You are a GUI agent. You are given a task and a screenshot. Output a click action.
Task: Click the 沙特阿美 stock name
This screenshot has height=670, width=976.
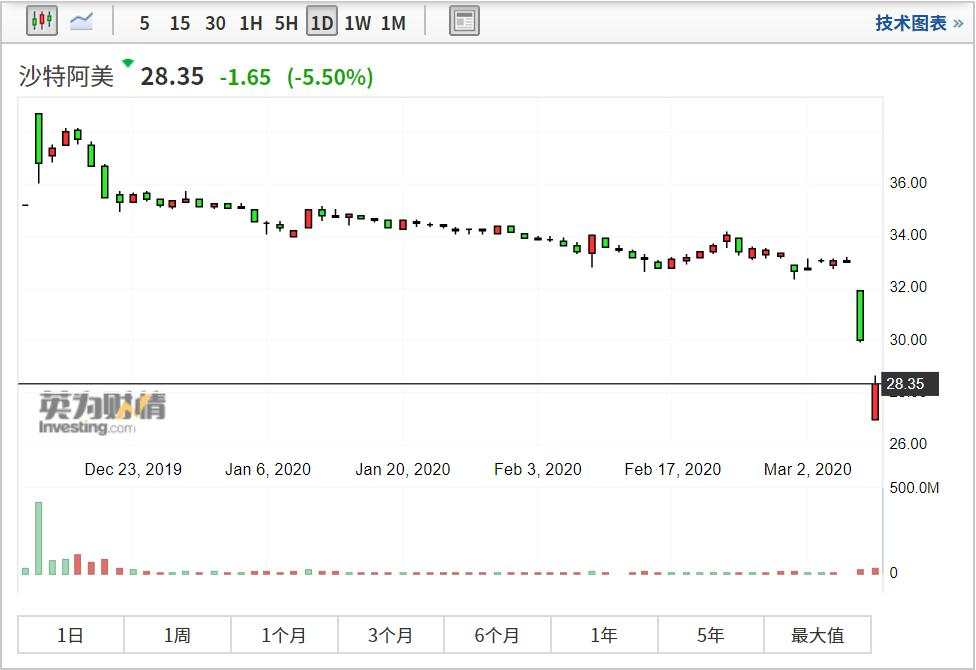67,77
